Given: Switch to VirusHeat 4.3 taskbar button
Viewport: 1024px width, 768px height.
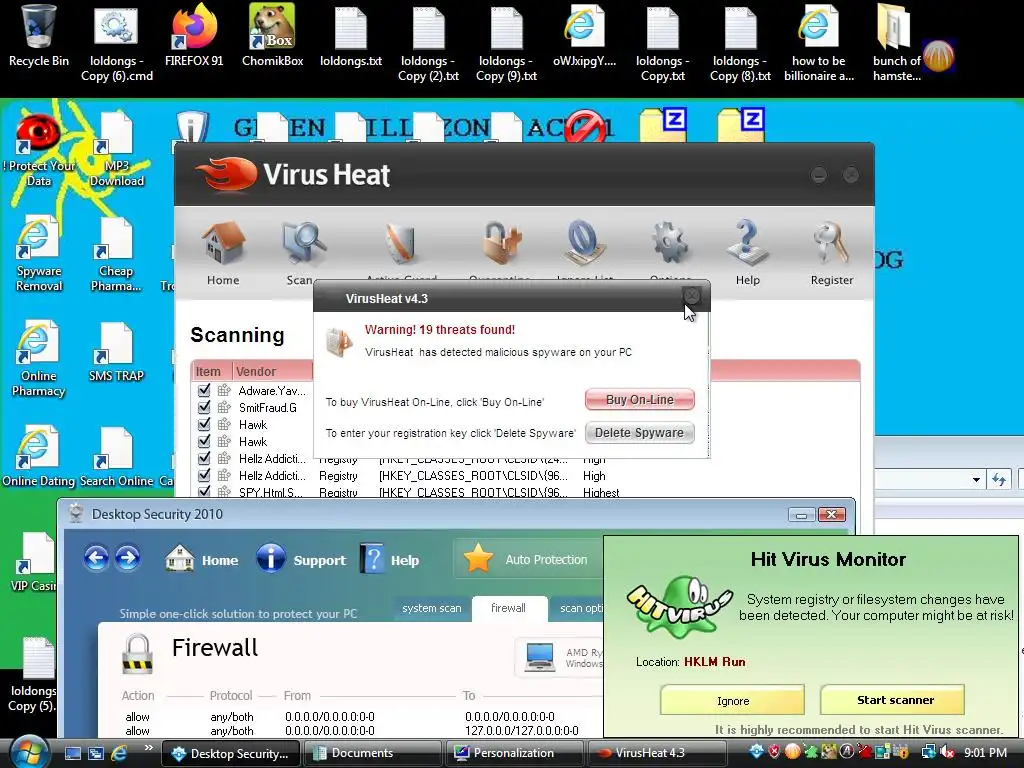Looking at the screenshot, I should click(x=656, y=753).
